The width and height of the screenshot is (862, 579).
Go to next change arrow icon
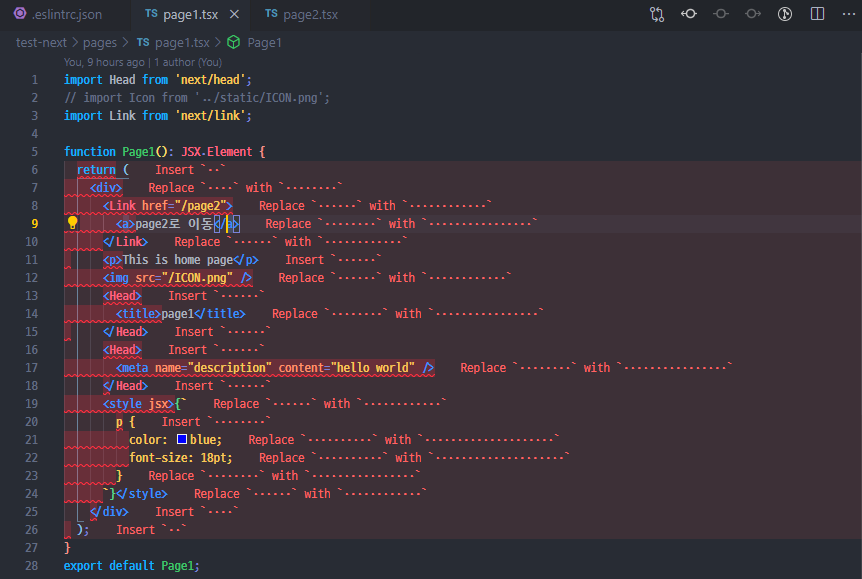point(753,14)
